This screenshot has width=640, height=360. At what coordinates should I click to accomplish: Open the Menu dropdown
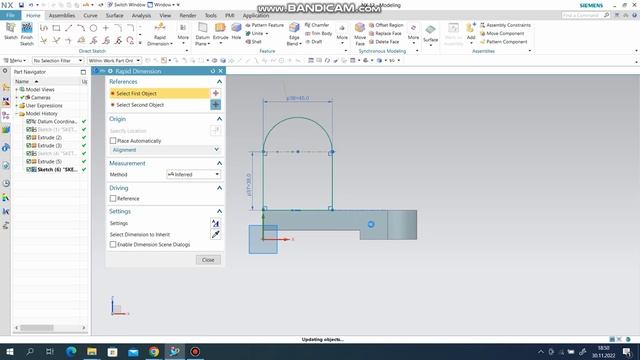click(15, 60)
